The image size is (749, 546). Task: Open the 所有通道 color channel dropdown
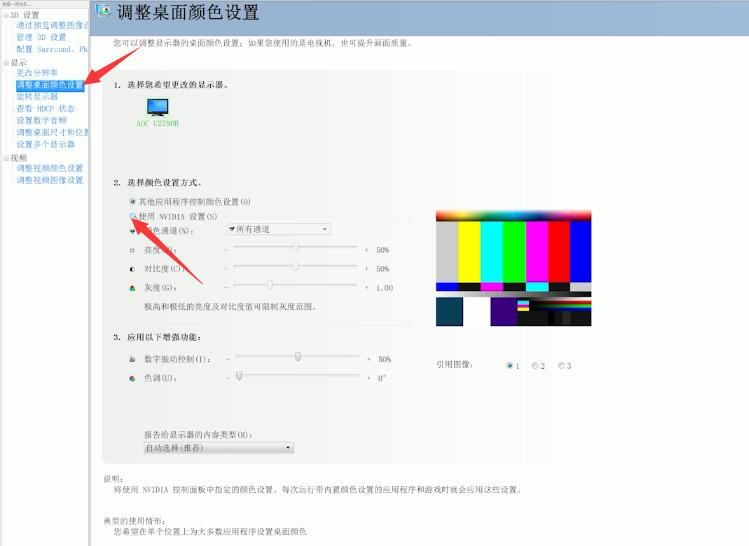(x=279, y=229)
